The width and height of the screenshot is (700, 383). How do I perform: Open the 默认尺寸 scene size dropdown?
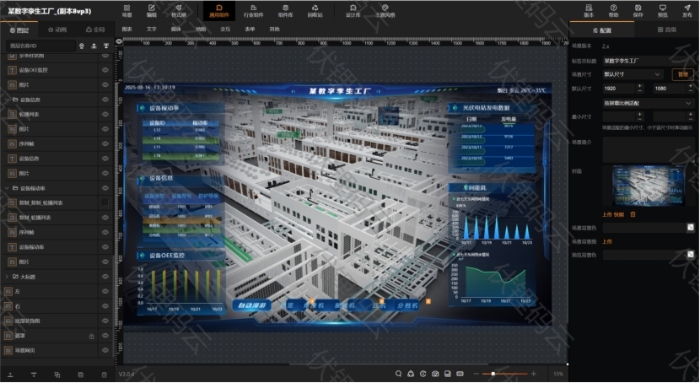click(x=632, y=74)
